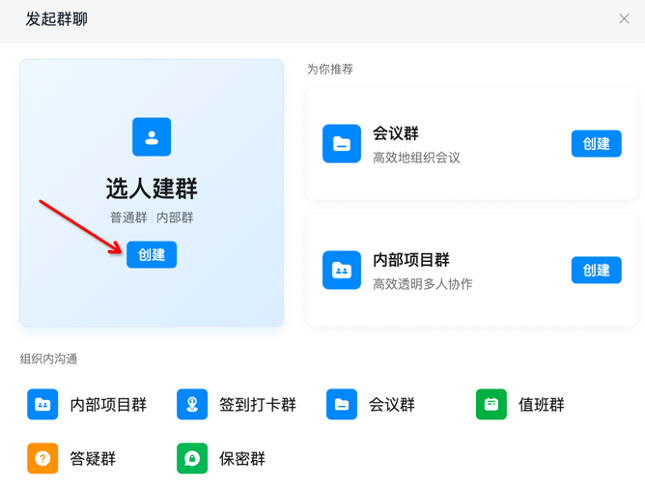Click 创建 button for 会议群 recommendation
This screenshot has width=645, height=491.
(596, 144)
